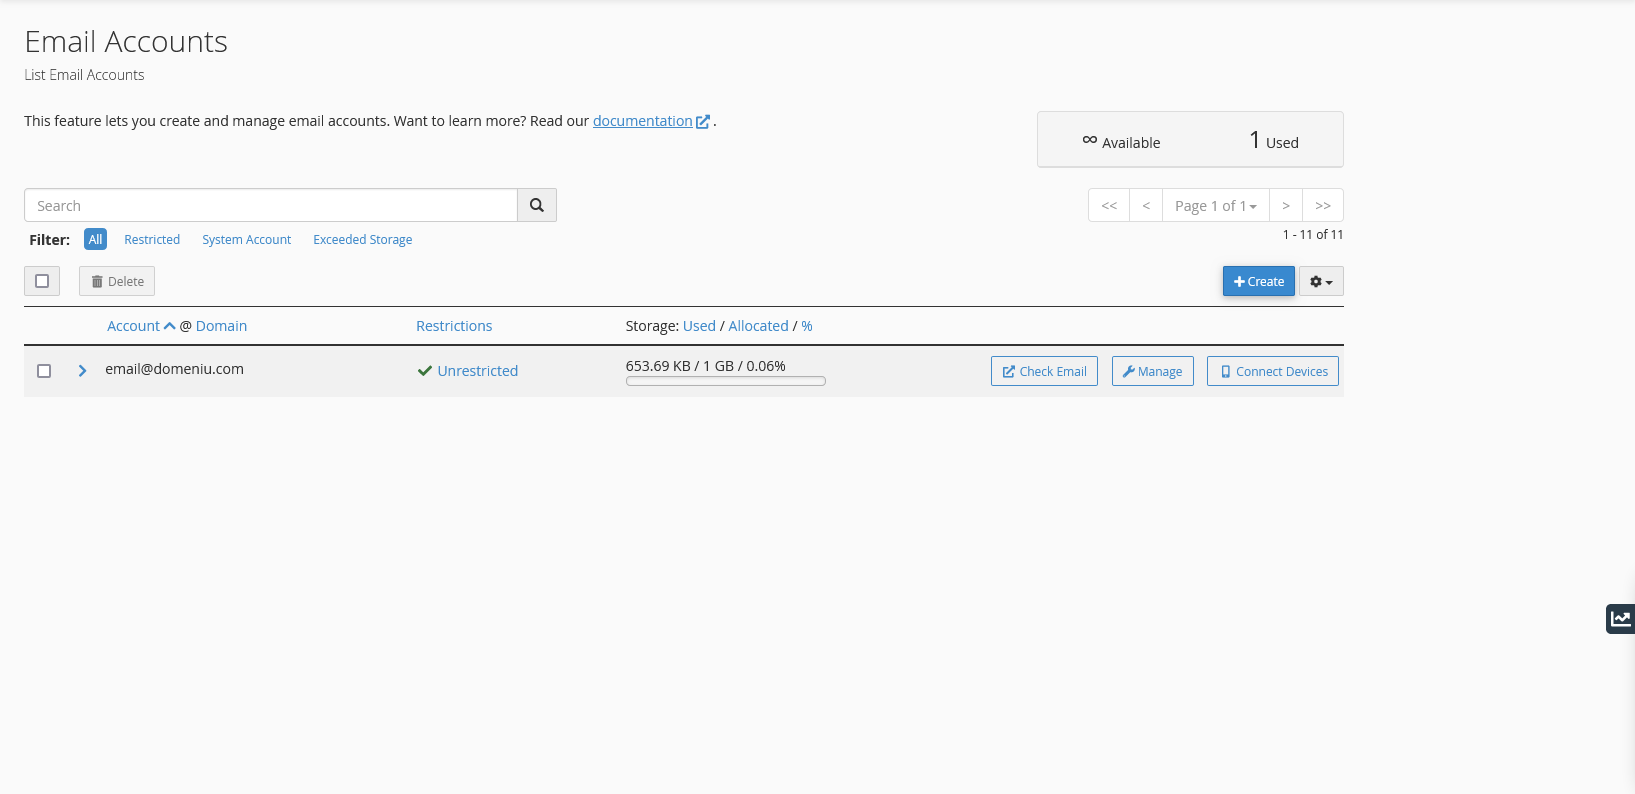Go to the previous page with <
Image resolution: width=1635 pixels, height=794 pixels.
tap(1146, 205)
